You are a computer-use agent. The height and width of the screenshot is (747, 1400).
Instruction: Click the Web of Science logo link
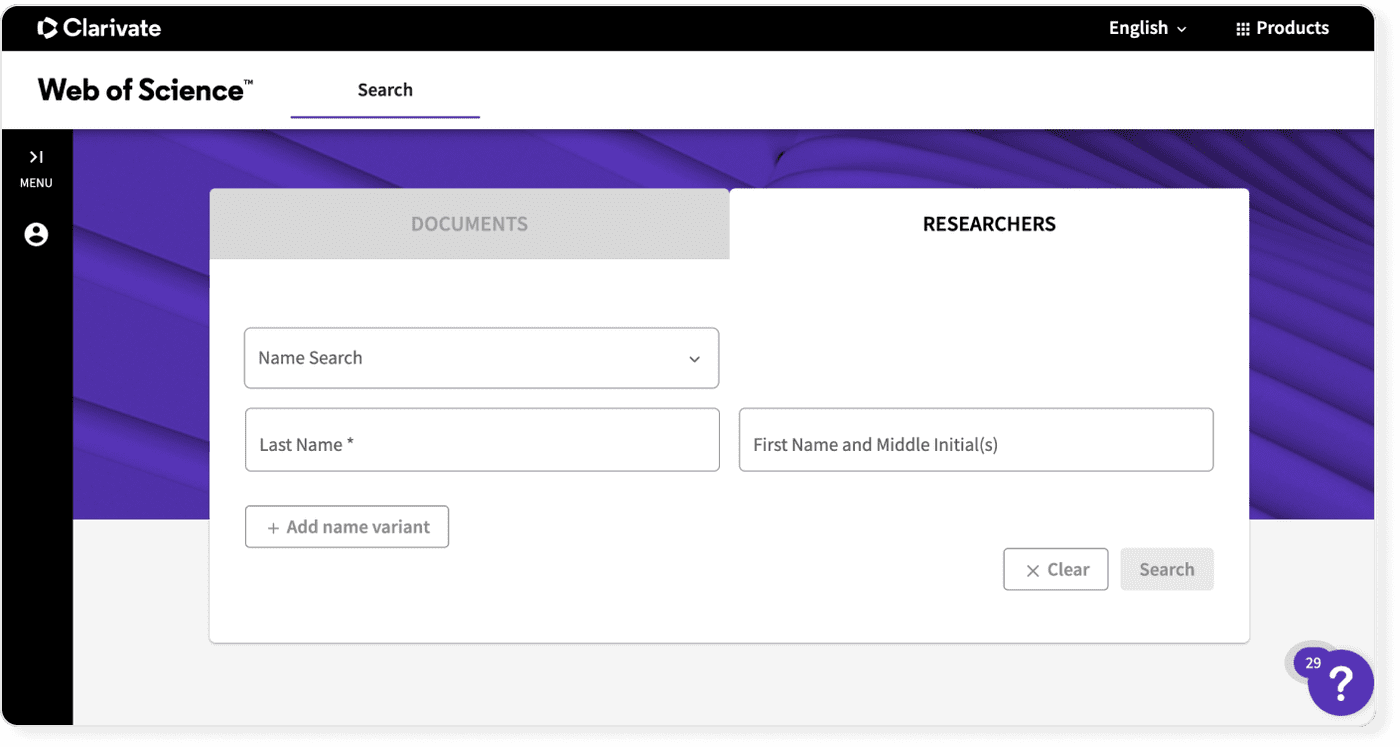[x=143, y=89]
